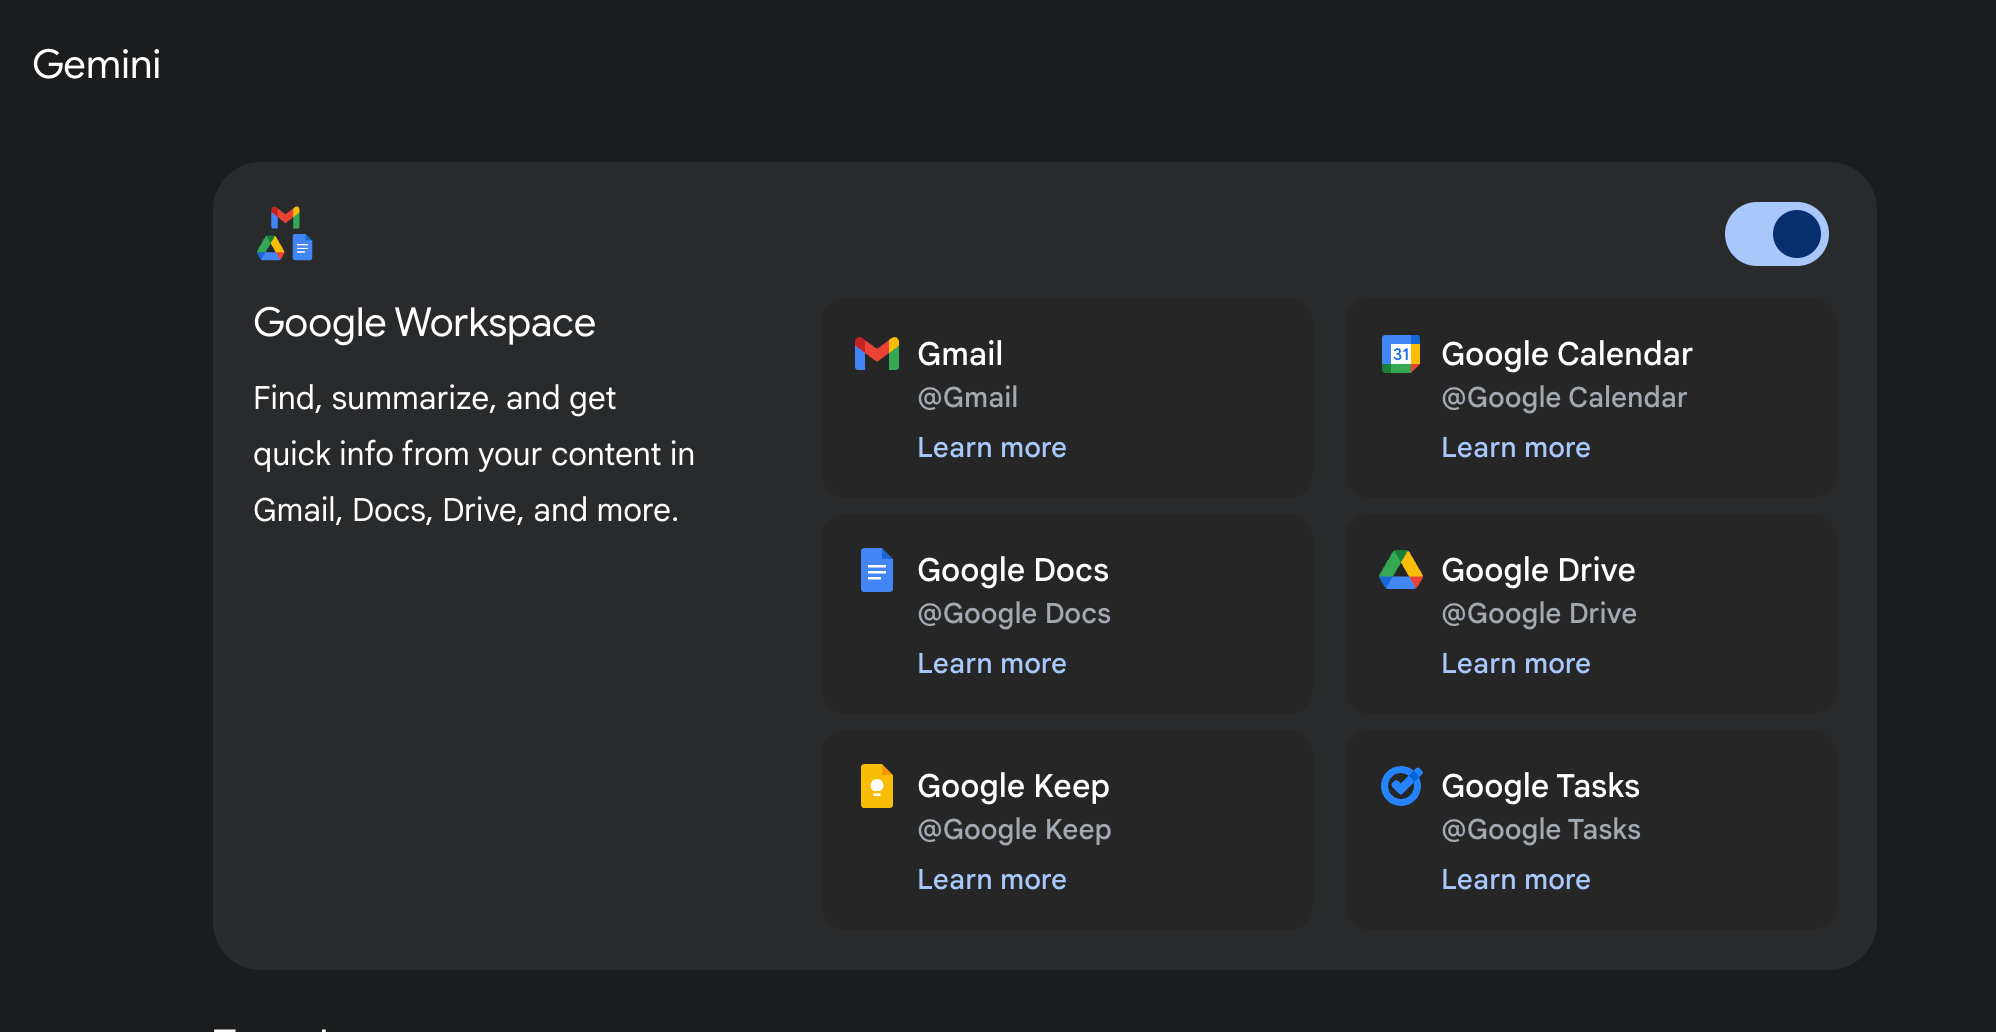Image resolution: width=1996 pixels, height=1032 pixels.
Task: Click the Google Keep lightbulb icon
Action: (x=877, y=786)
